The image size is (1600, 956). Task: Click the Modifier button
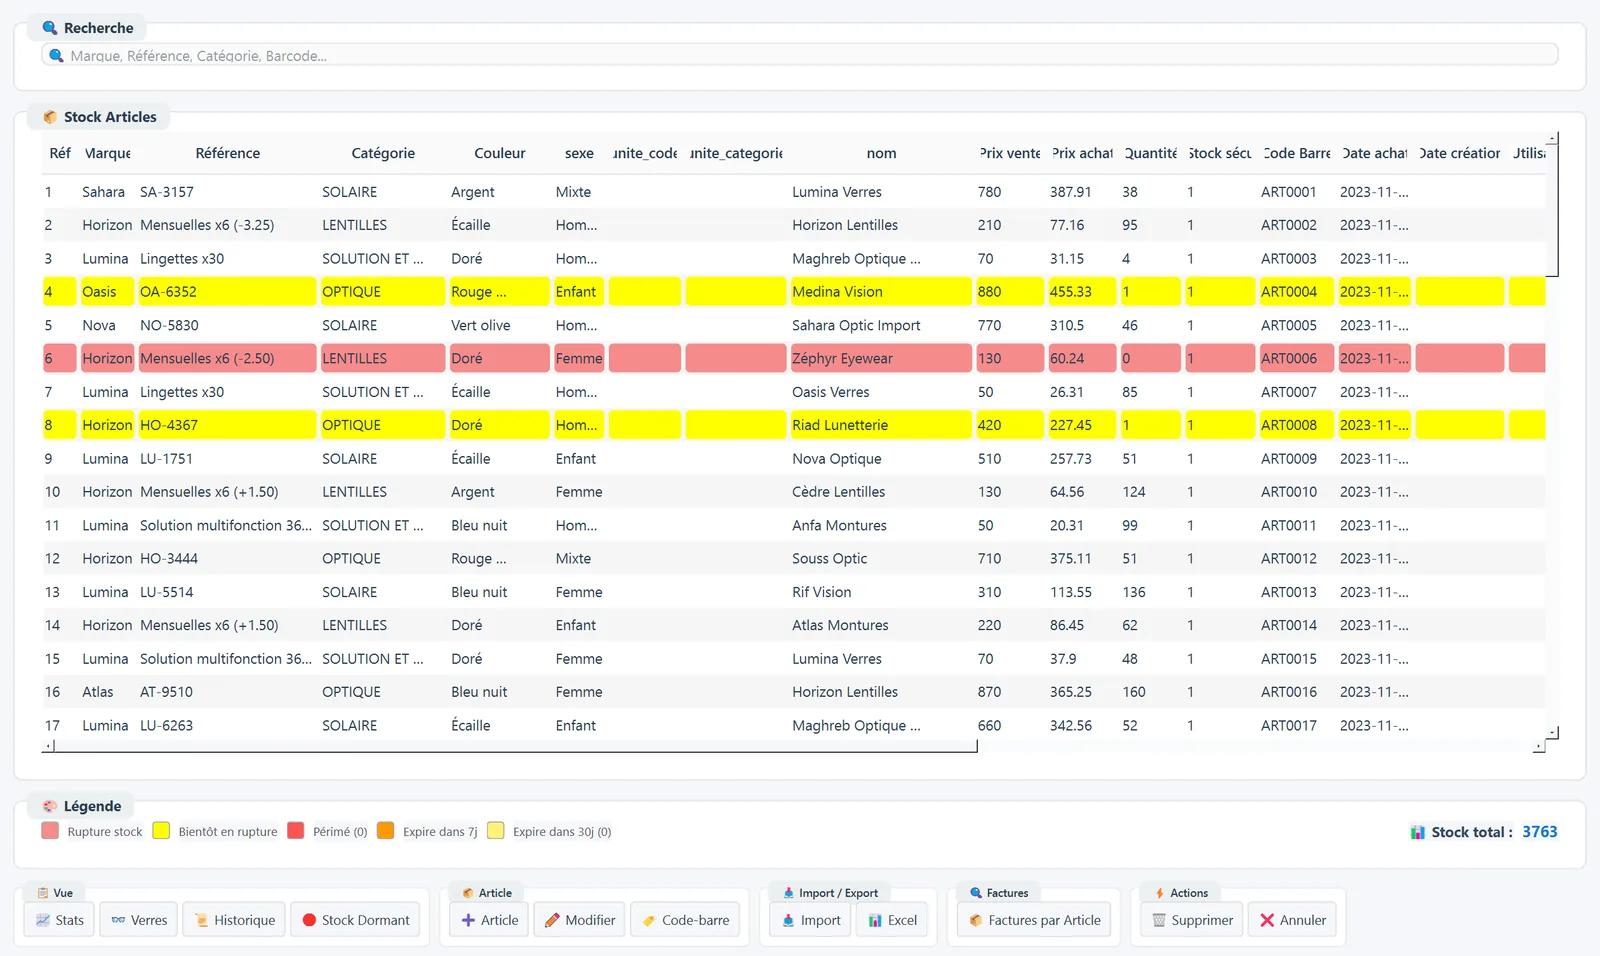point(580,920)
